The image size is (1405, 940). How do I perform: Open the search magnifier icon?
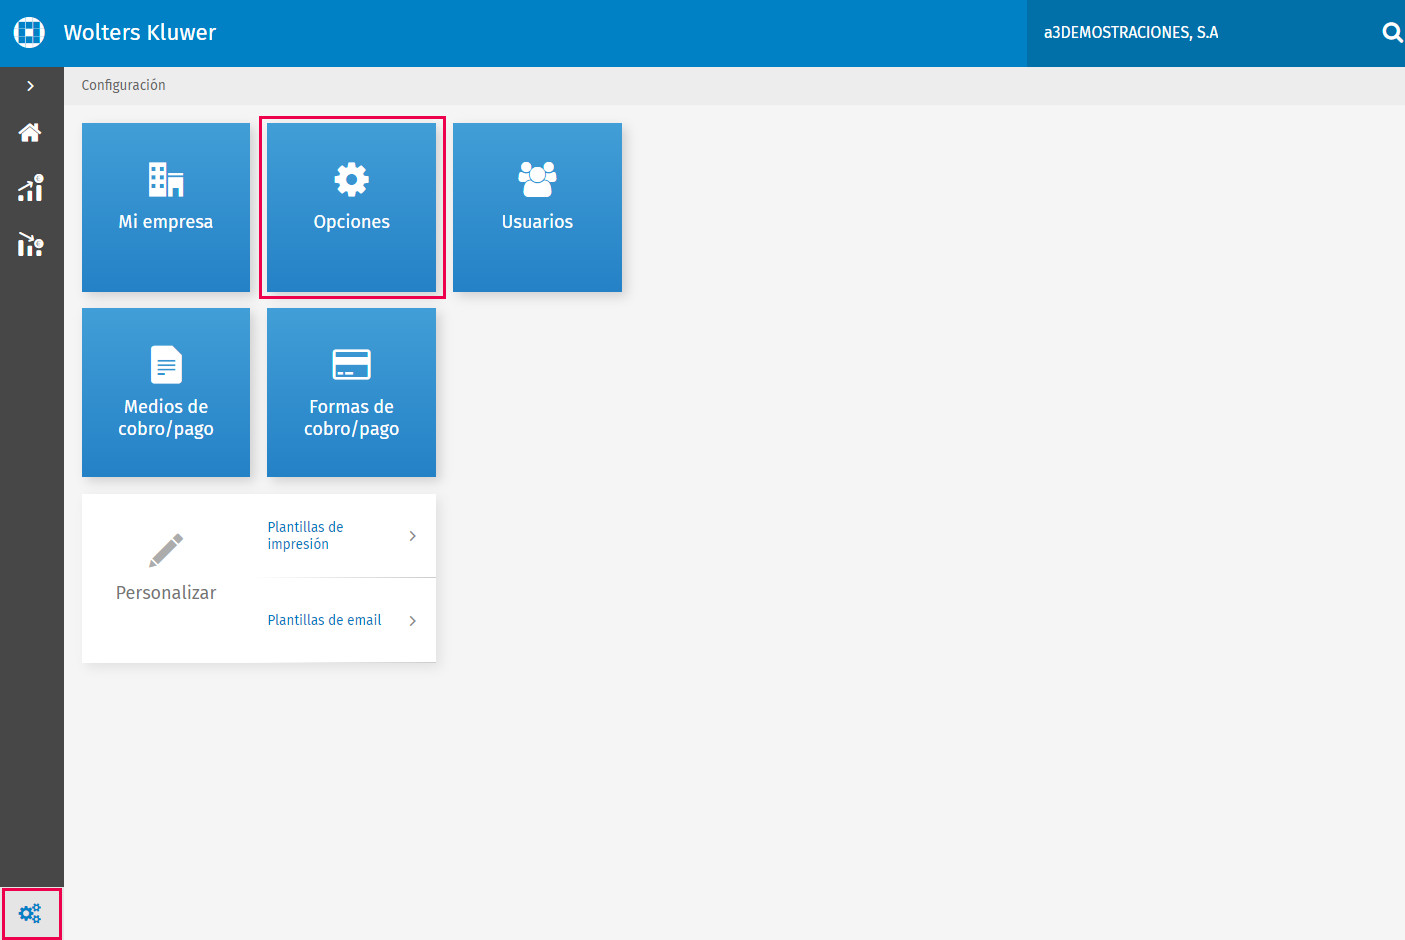pos(1392,33)
